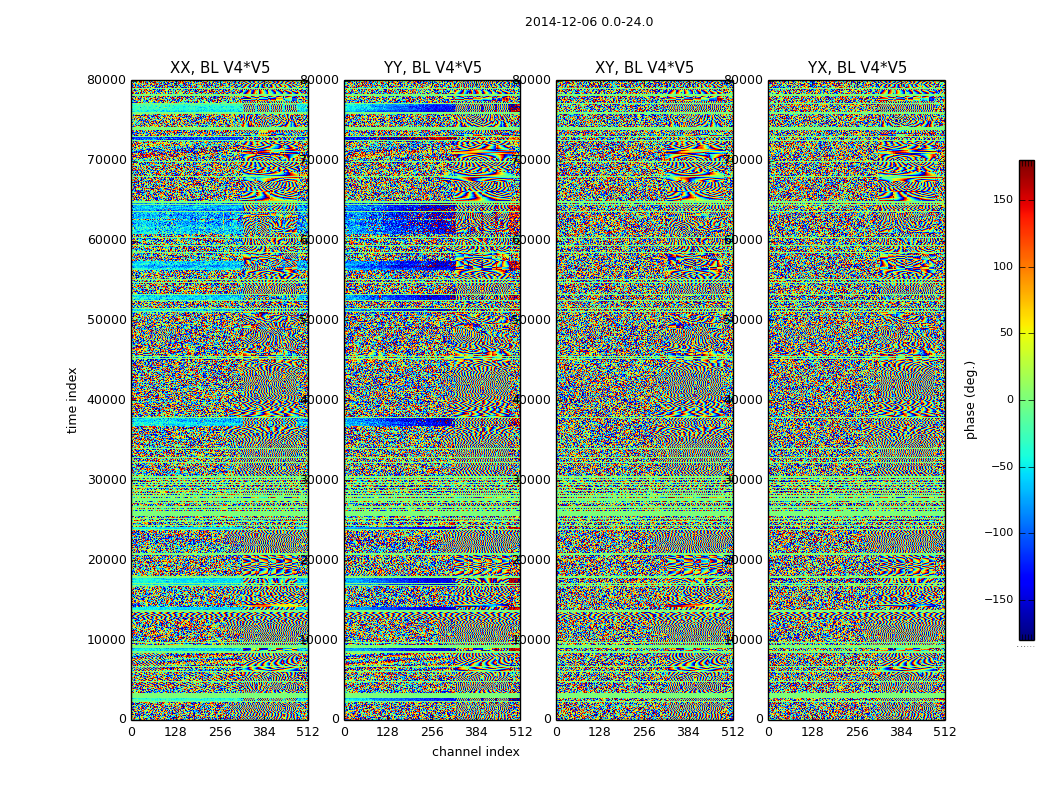Click the 'channel index' x-axis label
The width and height of the screenshot is (1050, 800).
point(475,752)
